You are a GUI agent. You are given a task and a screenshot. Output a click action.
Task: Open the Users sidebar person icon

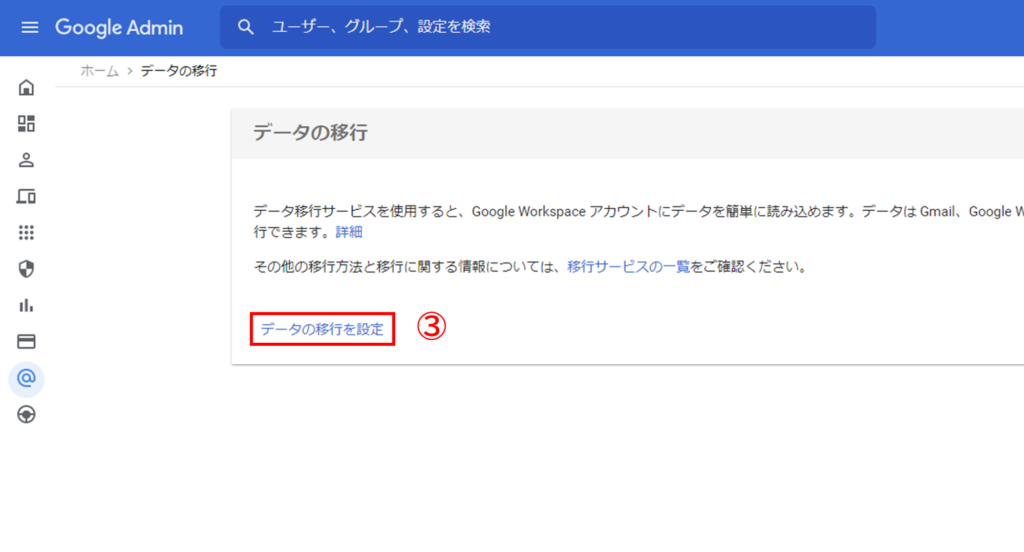tap(26, 160)
